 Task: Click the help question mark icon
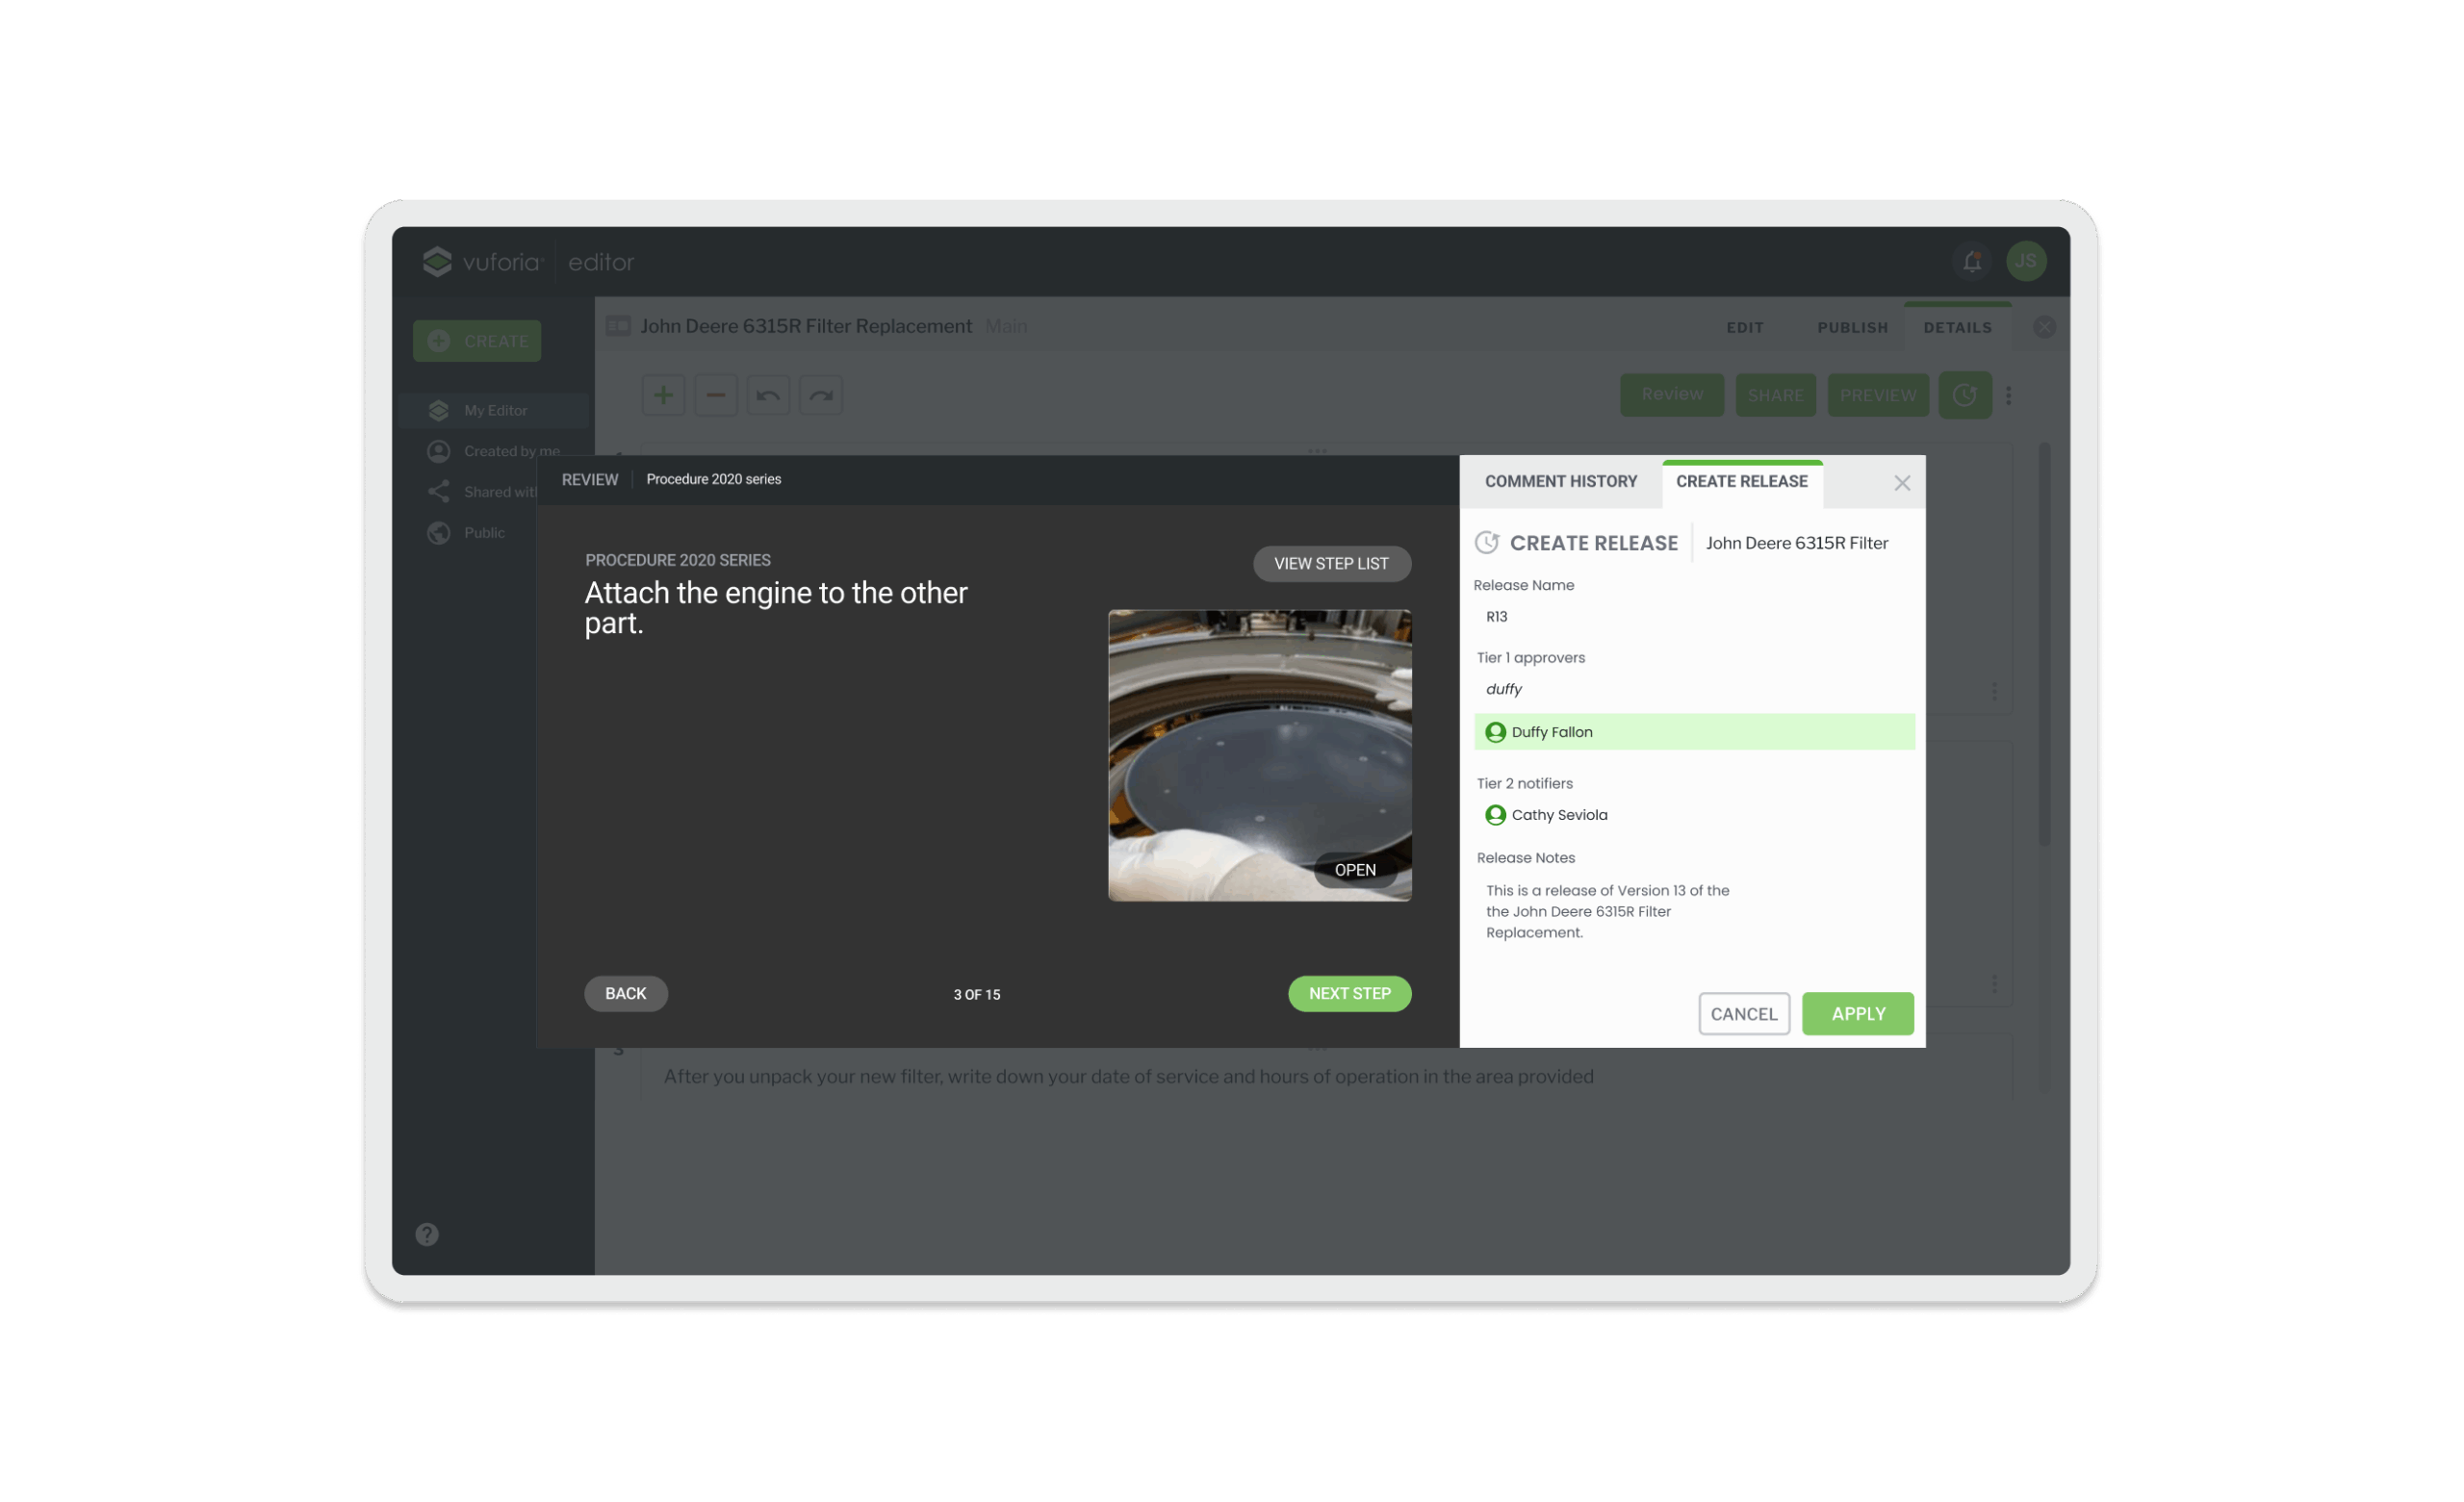point(427,1234)
